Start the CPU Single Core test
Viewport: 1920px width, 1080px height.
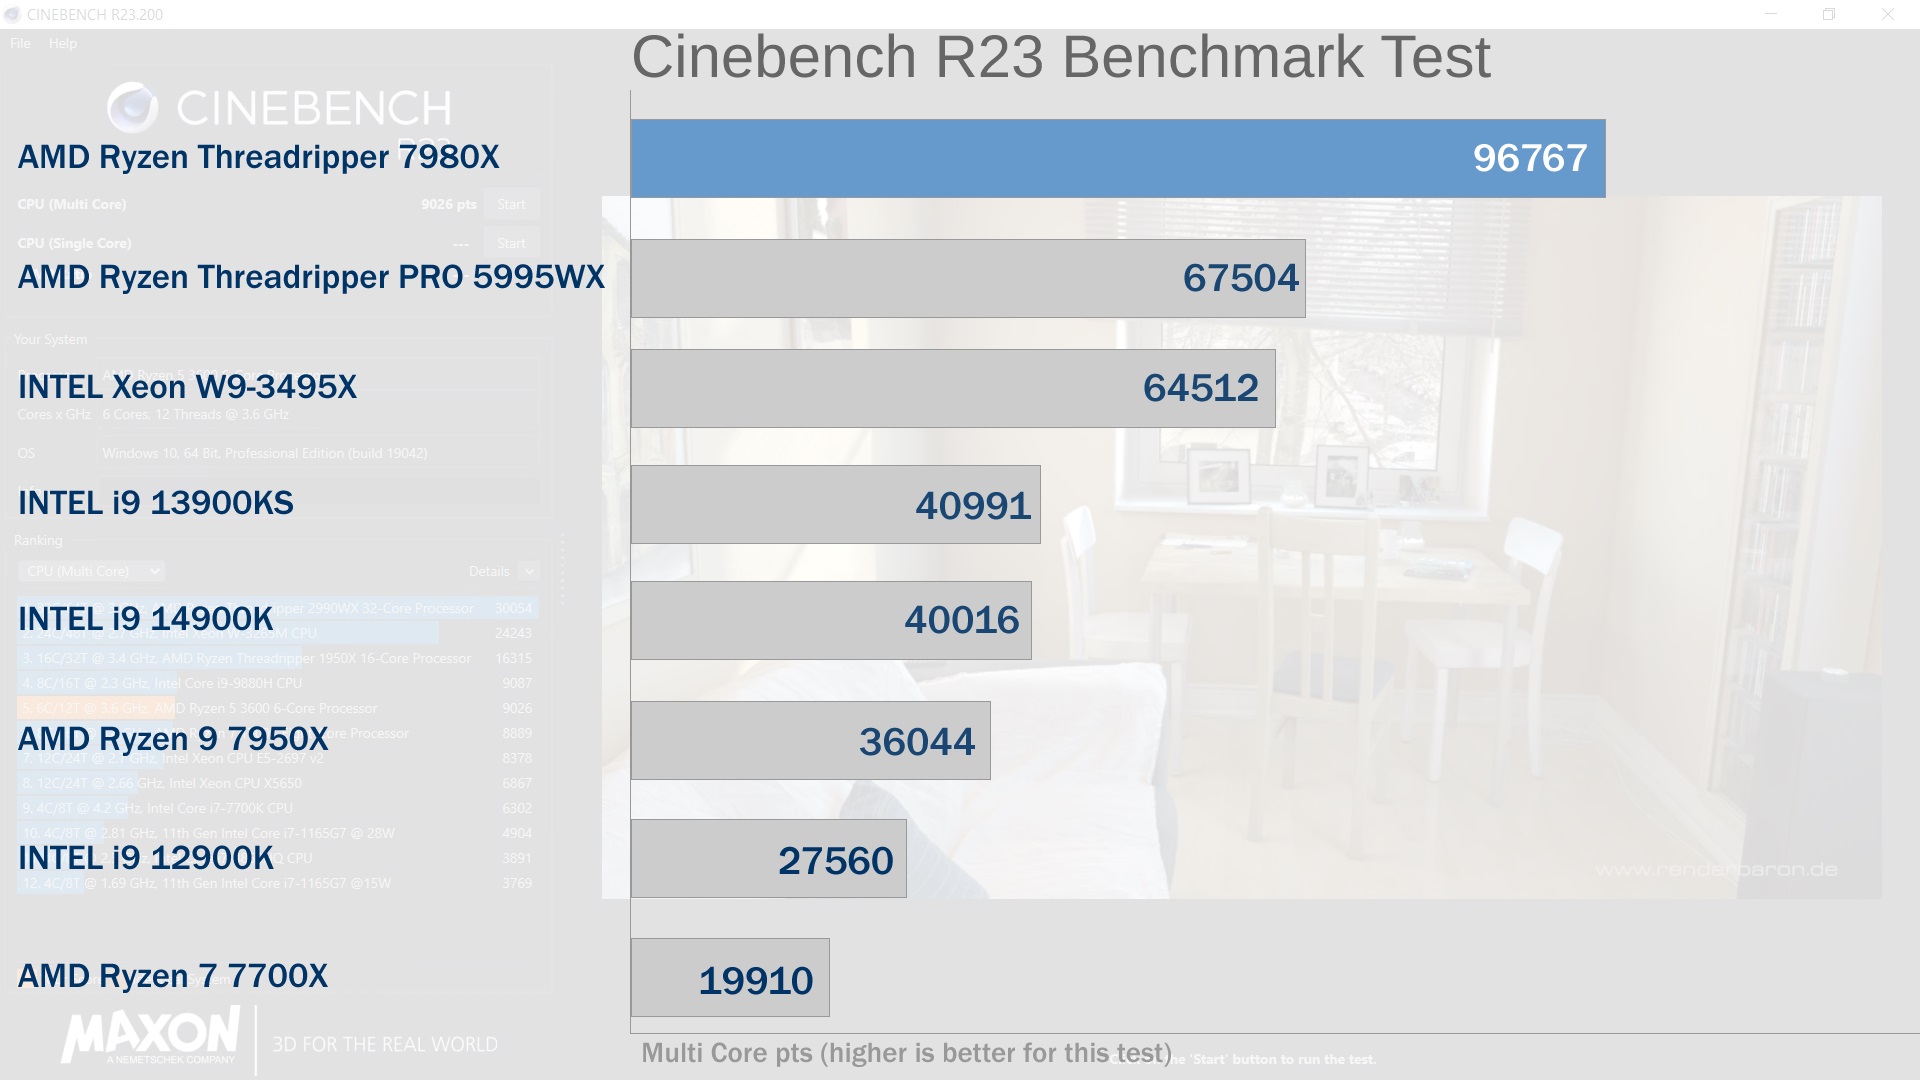click(x=511, y=242)
